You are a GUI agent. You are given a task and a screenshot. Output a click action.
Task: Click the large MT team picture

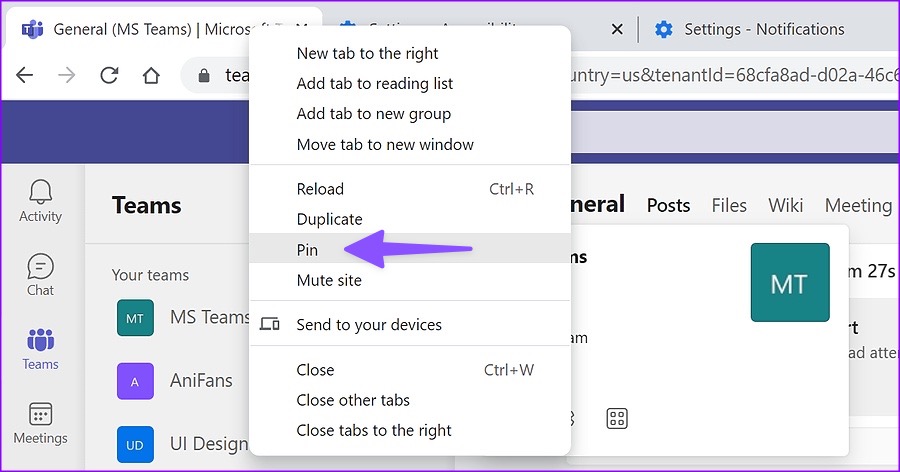[790, 283]
